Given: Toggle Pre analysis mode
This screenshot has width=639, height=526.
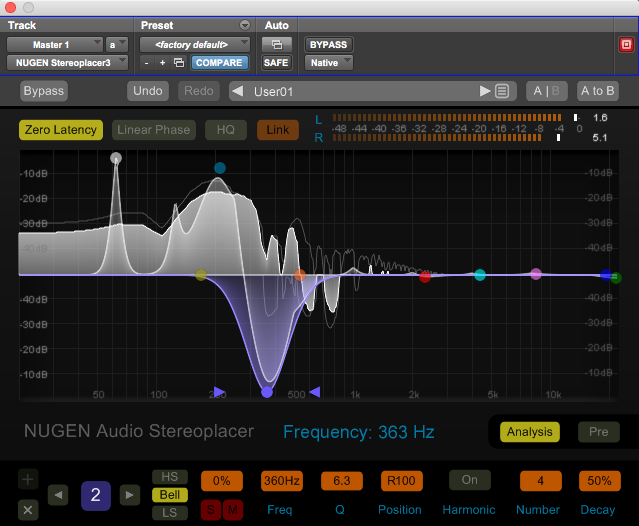Looking at the screenshot, I should 599,432.
